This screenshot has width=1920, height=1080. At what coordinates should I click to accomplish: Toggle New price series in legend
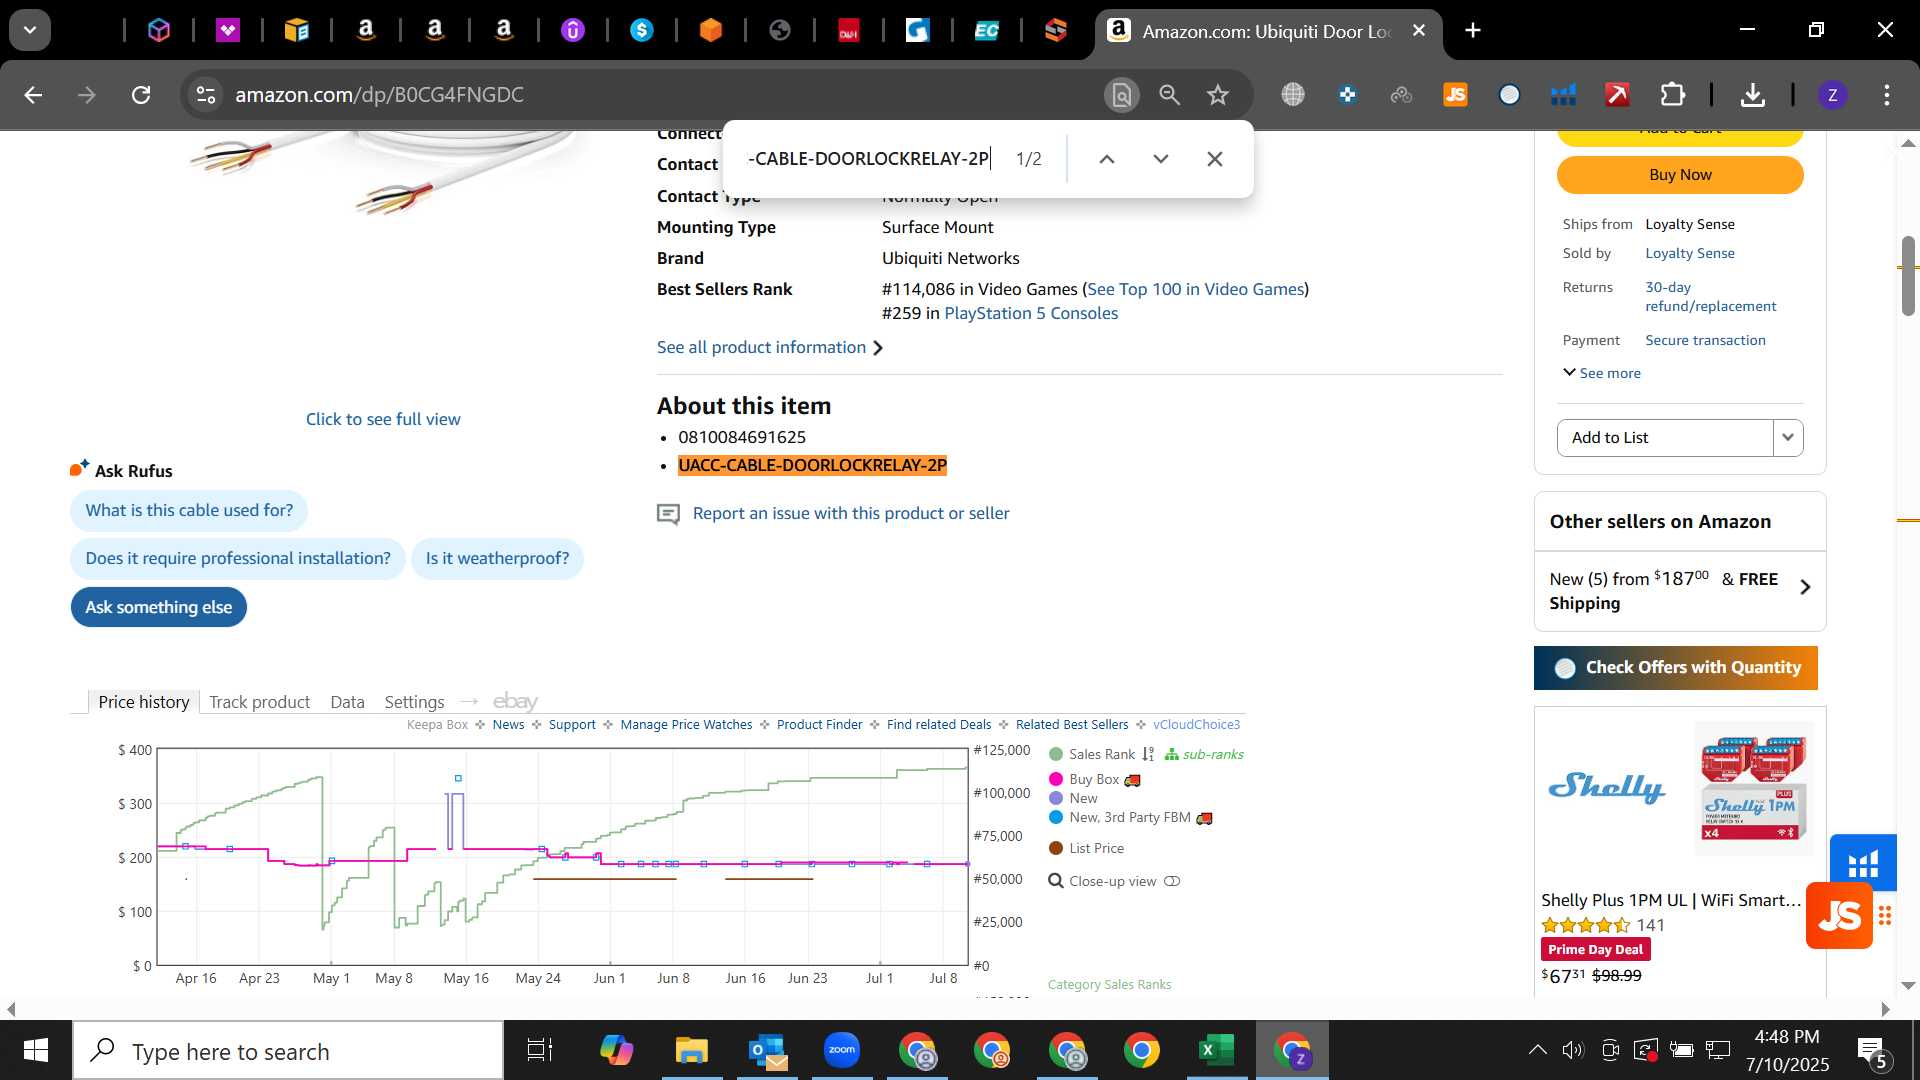coord(1073,799)
